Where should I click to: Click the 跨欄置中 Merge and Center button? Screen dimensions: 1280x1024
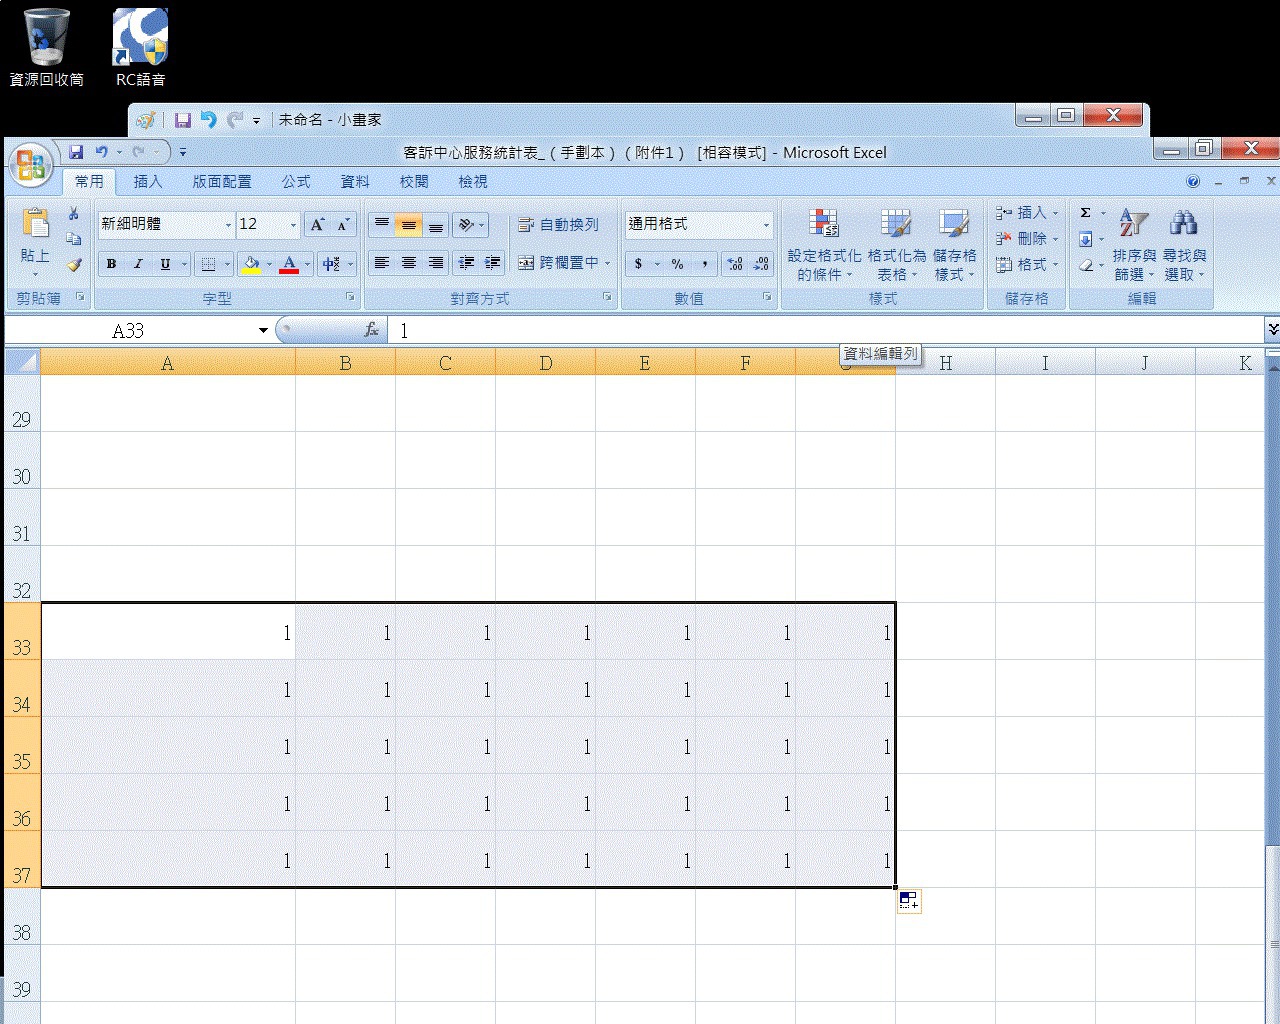(559, 263)
